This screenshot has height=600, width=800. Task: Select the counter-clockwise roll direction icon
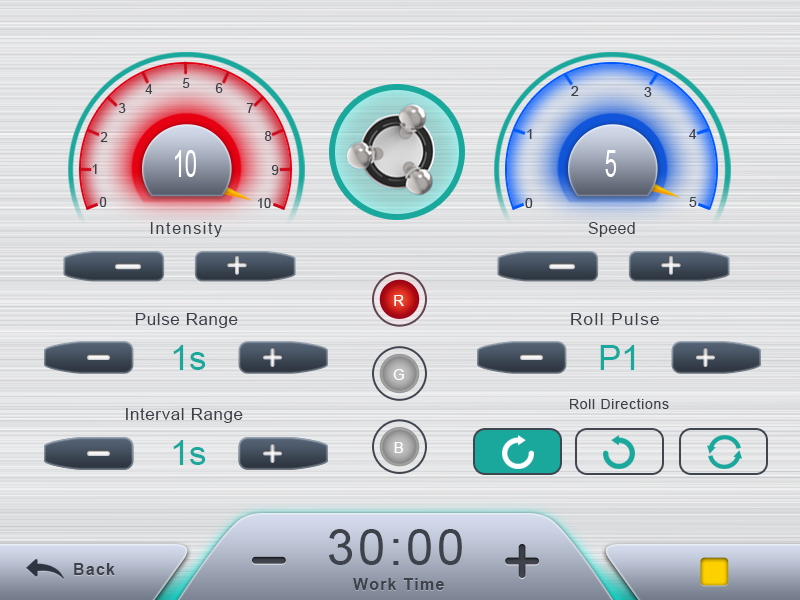coord(619,452)
